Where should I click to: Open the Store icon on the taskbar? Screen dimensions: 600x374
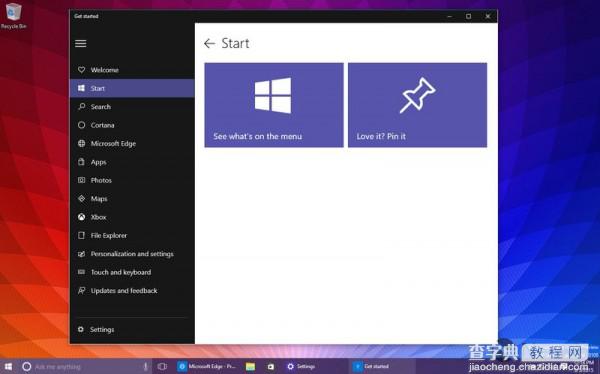[271, 366]
